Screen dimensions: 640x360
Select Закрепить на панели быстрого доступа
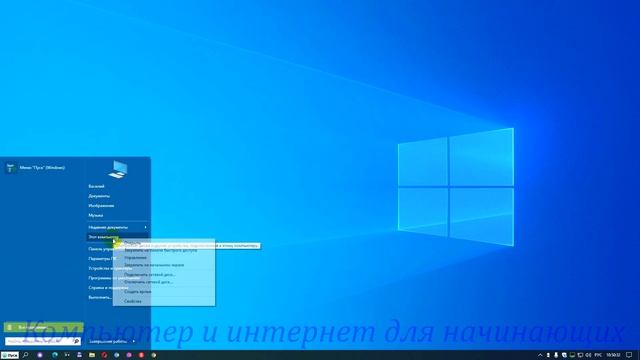(160, 250)
